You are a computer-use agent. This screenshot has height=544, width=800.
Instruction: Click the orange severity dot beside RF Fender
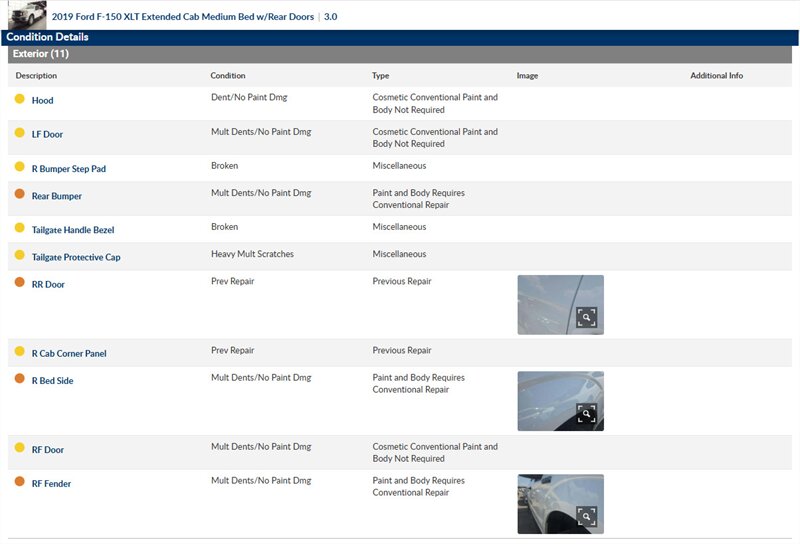pos(19,482)
